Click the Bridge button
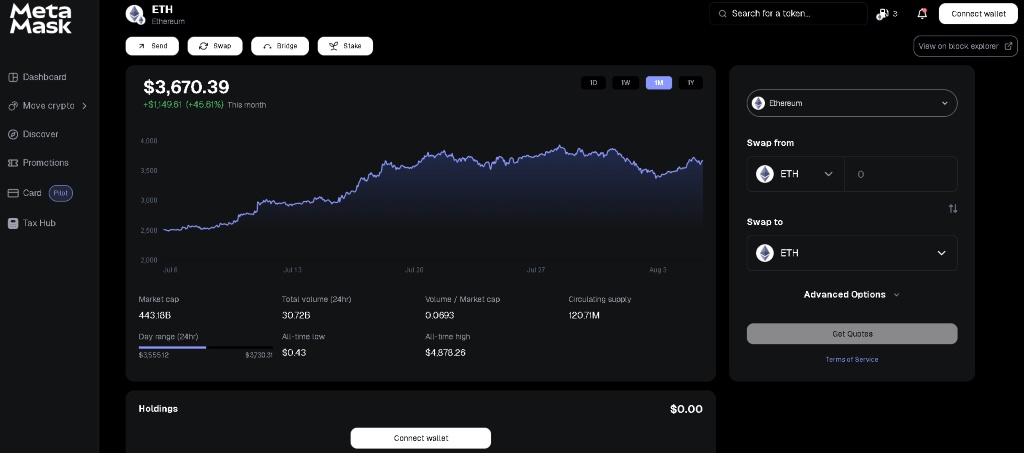 click(280, 46)
